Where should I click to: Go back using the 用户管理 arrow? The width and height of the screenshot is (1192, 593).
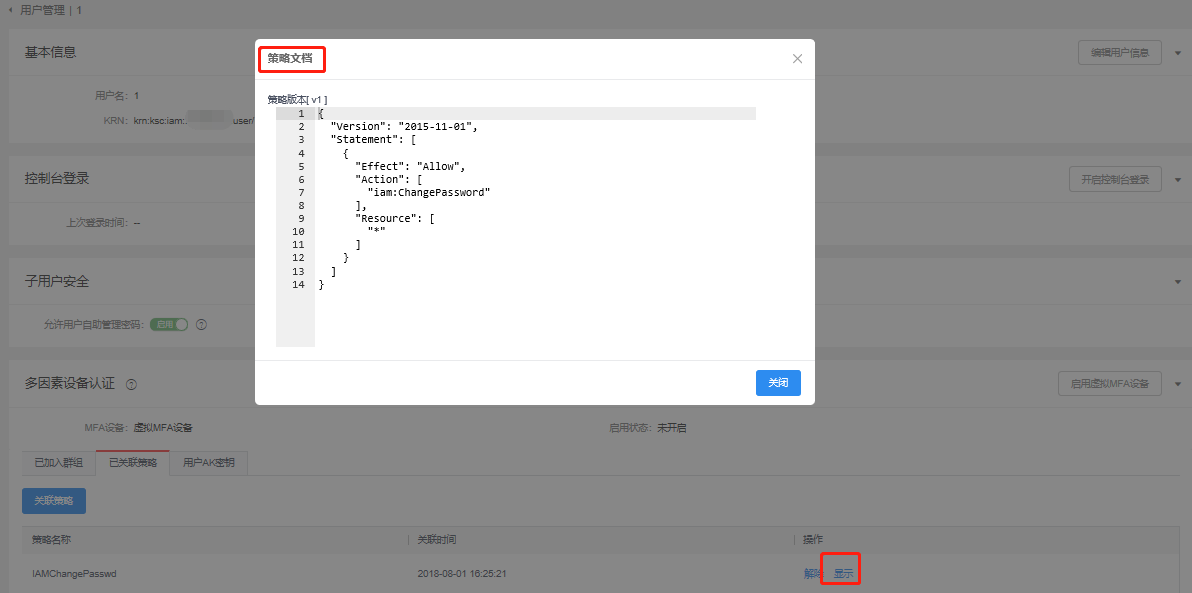coord(12,9)
